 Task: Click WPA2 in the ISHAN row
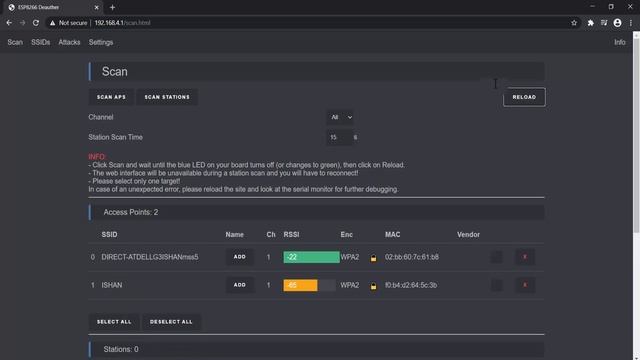point(350,285)
